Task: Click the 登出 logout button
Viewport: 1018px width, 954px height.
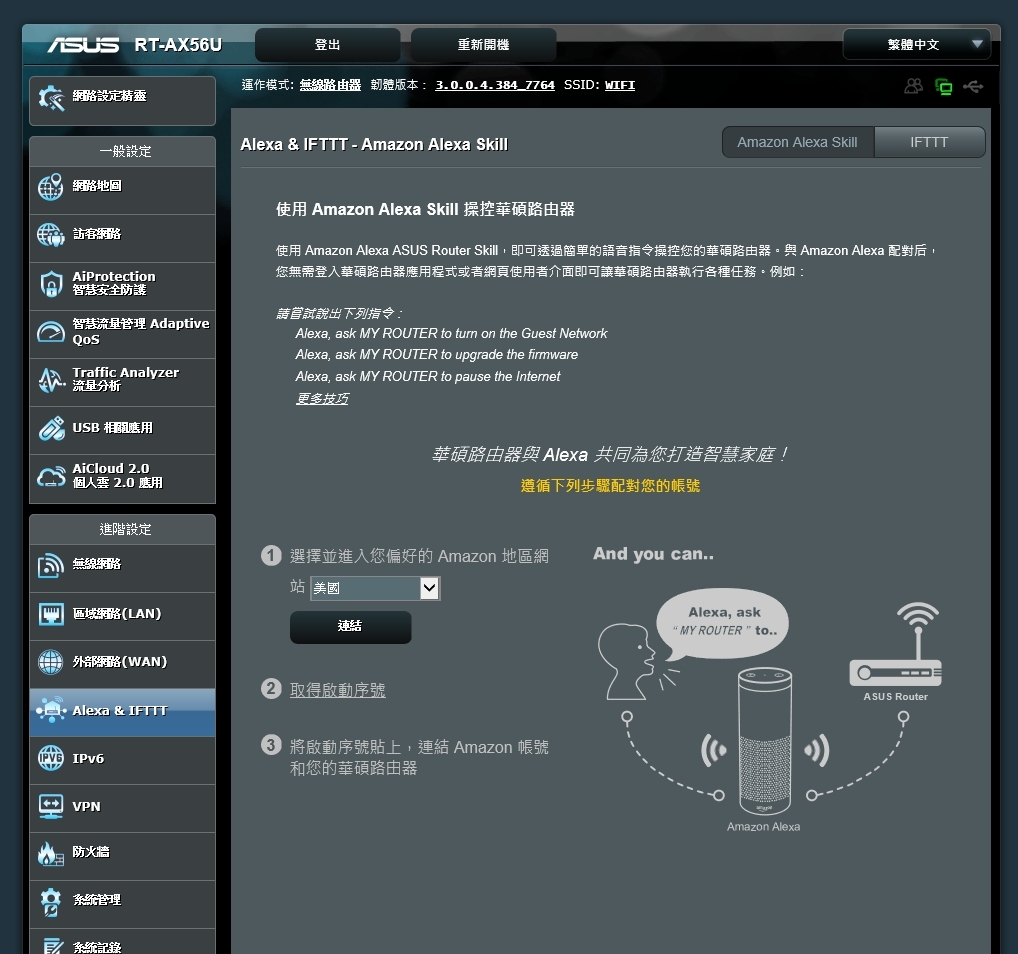Action: coord(327,45)
